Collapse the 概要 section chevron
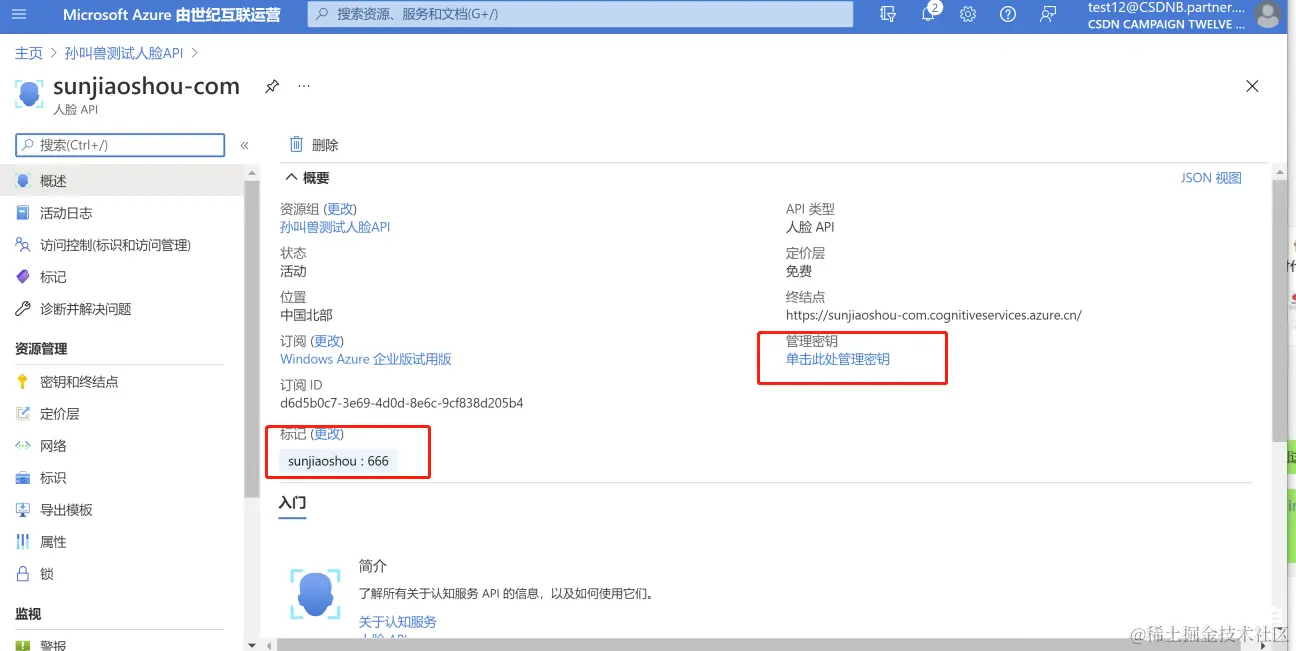 tap(292, 177)
